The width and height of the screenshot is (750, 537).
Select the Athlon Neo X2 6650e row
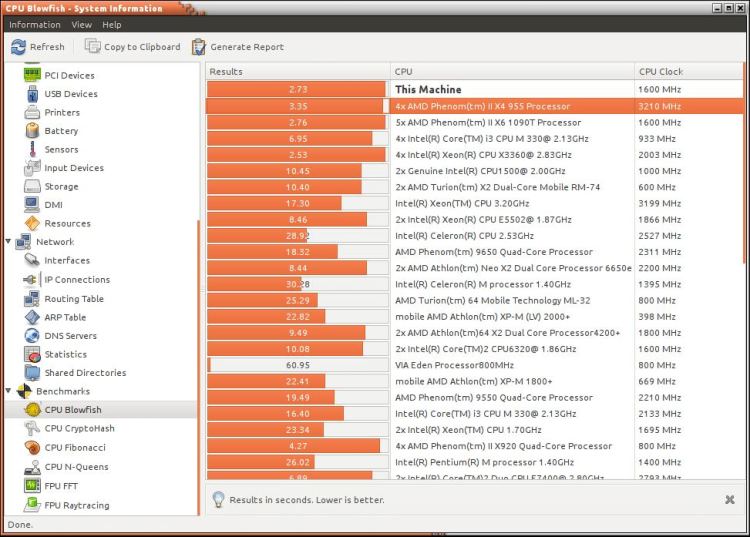(474, 268)
